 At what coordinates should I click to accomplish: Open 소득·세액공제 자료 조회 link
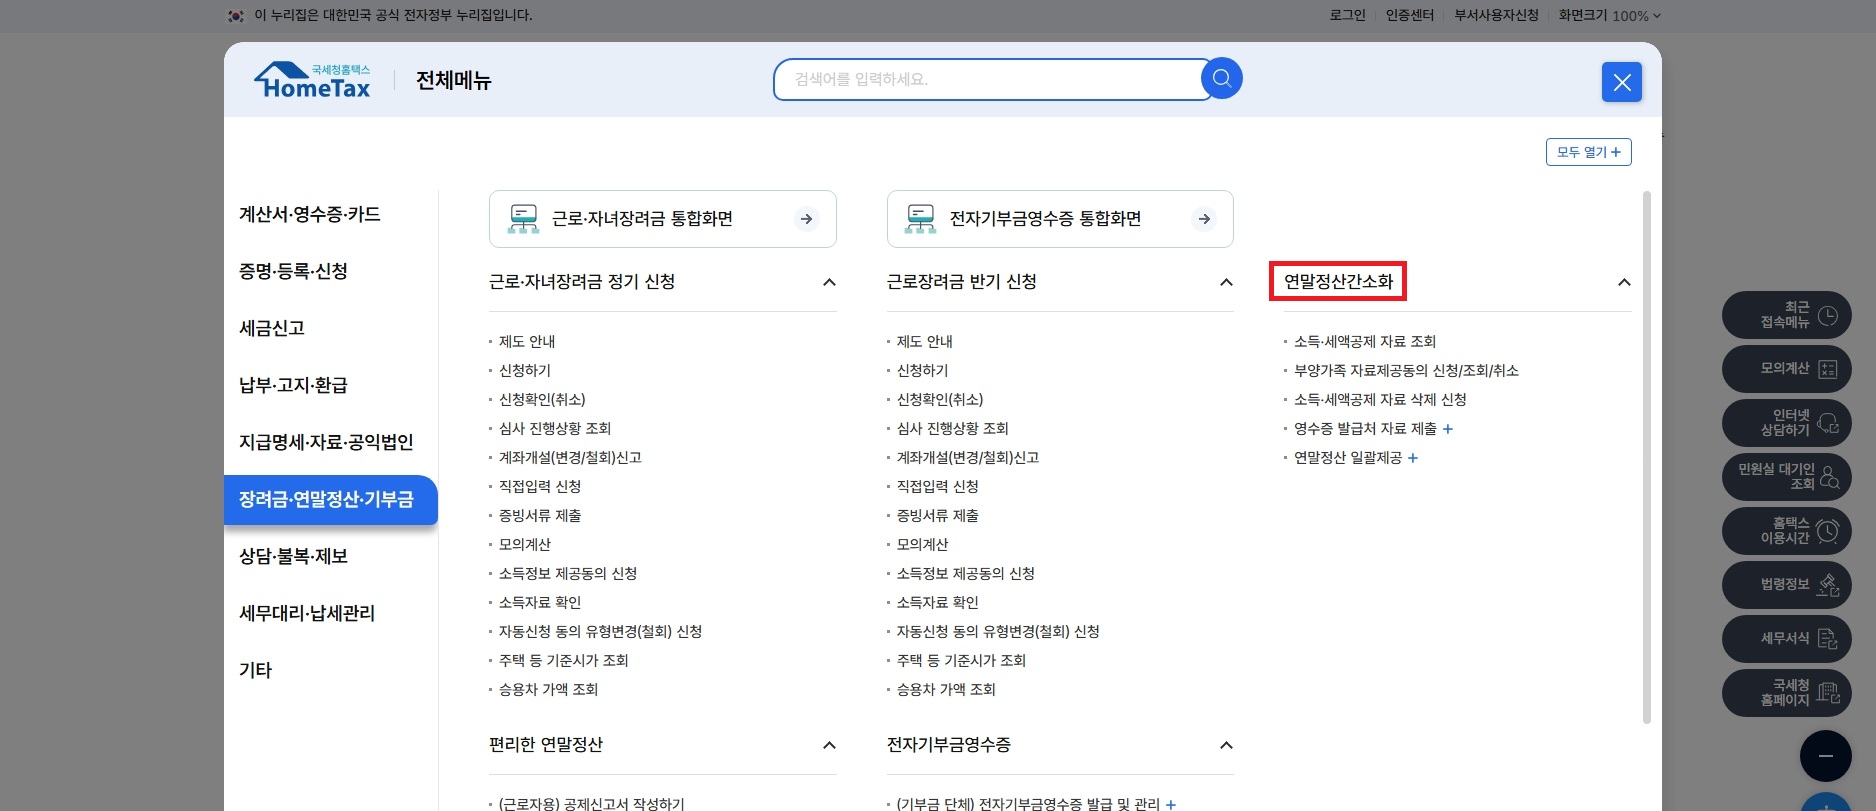(x=1365, y=342)
